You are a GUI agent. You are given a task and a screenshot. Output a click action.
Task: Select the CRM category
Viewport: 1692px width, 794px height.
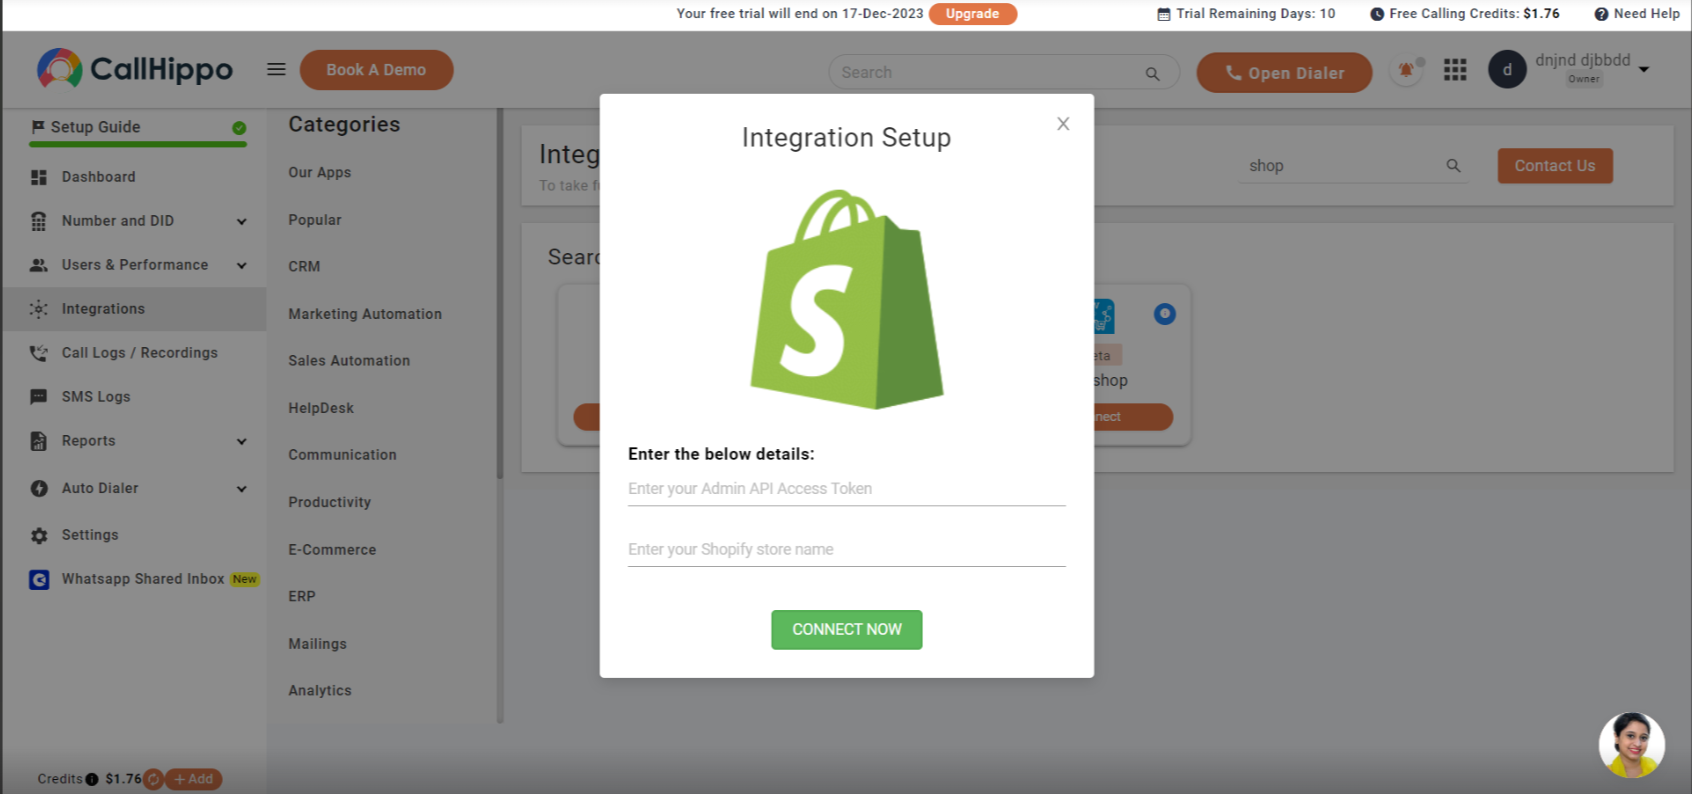pos(304,267)
